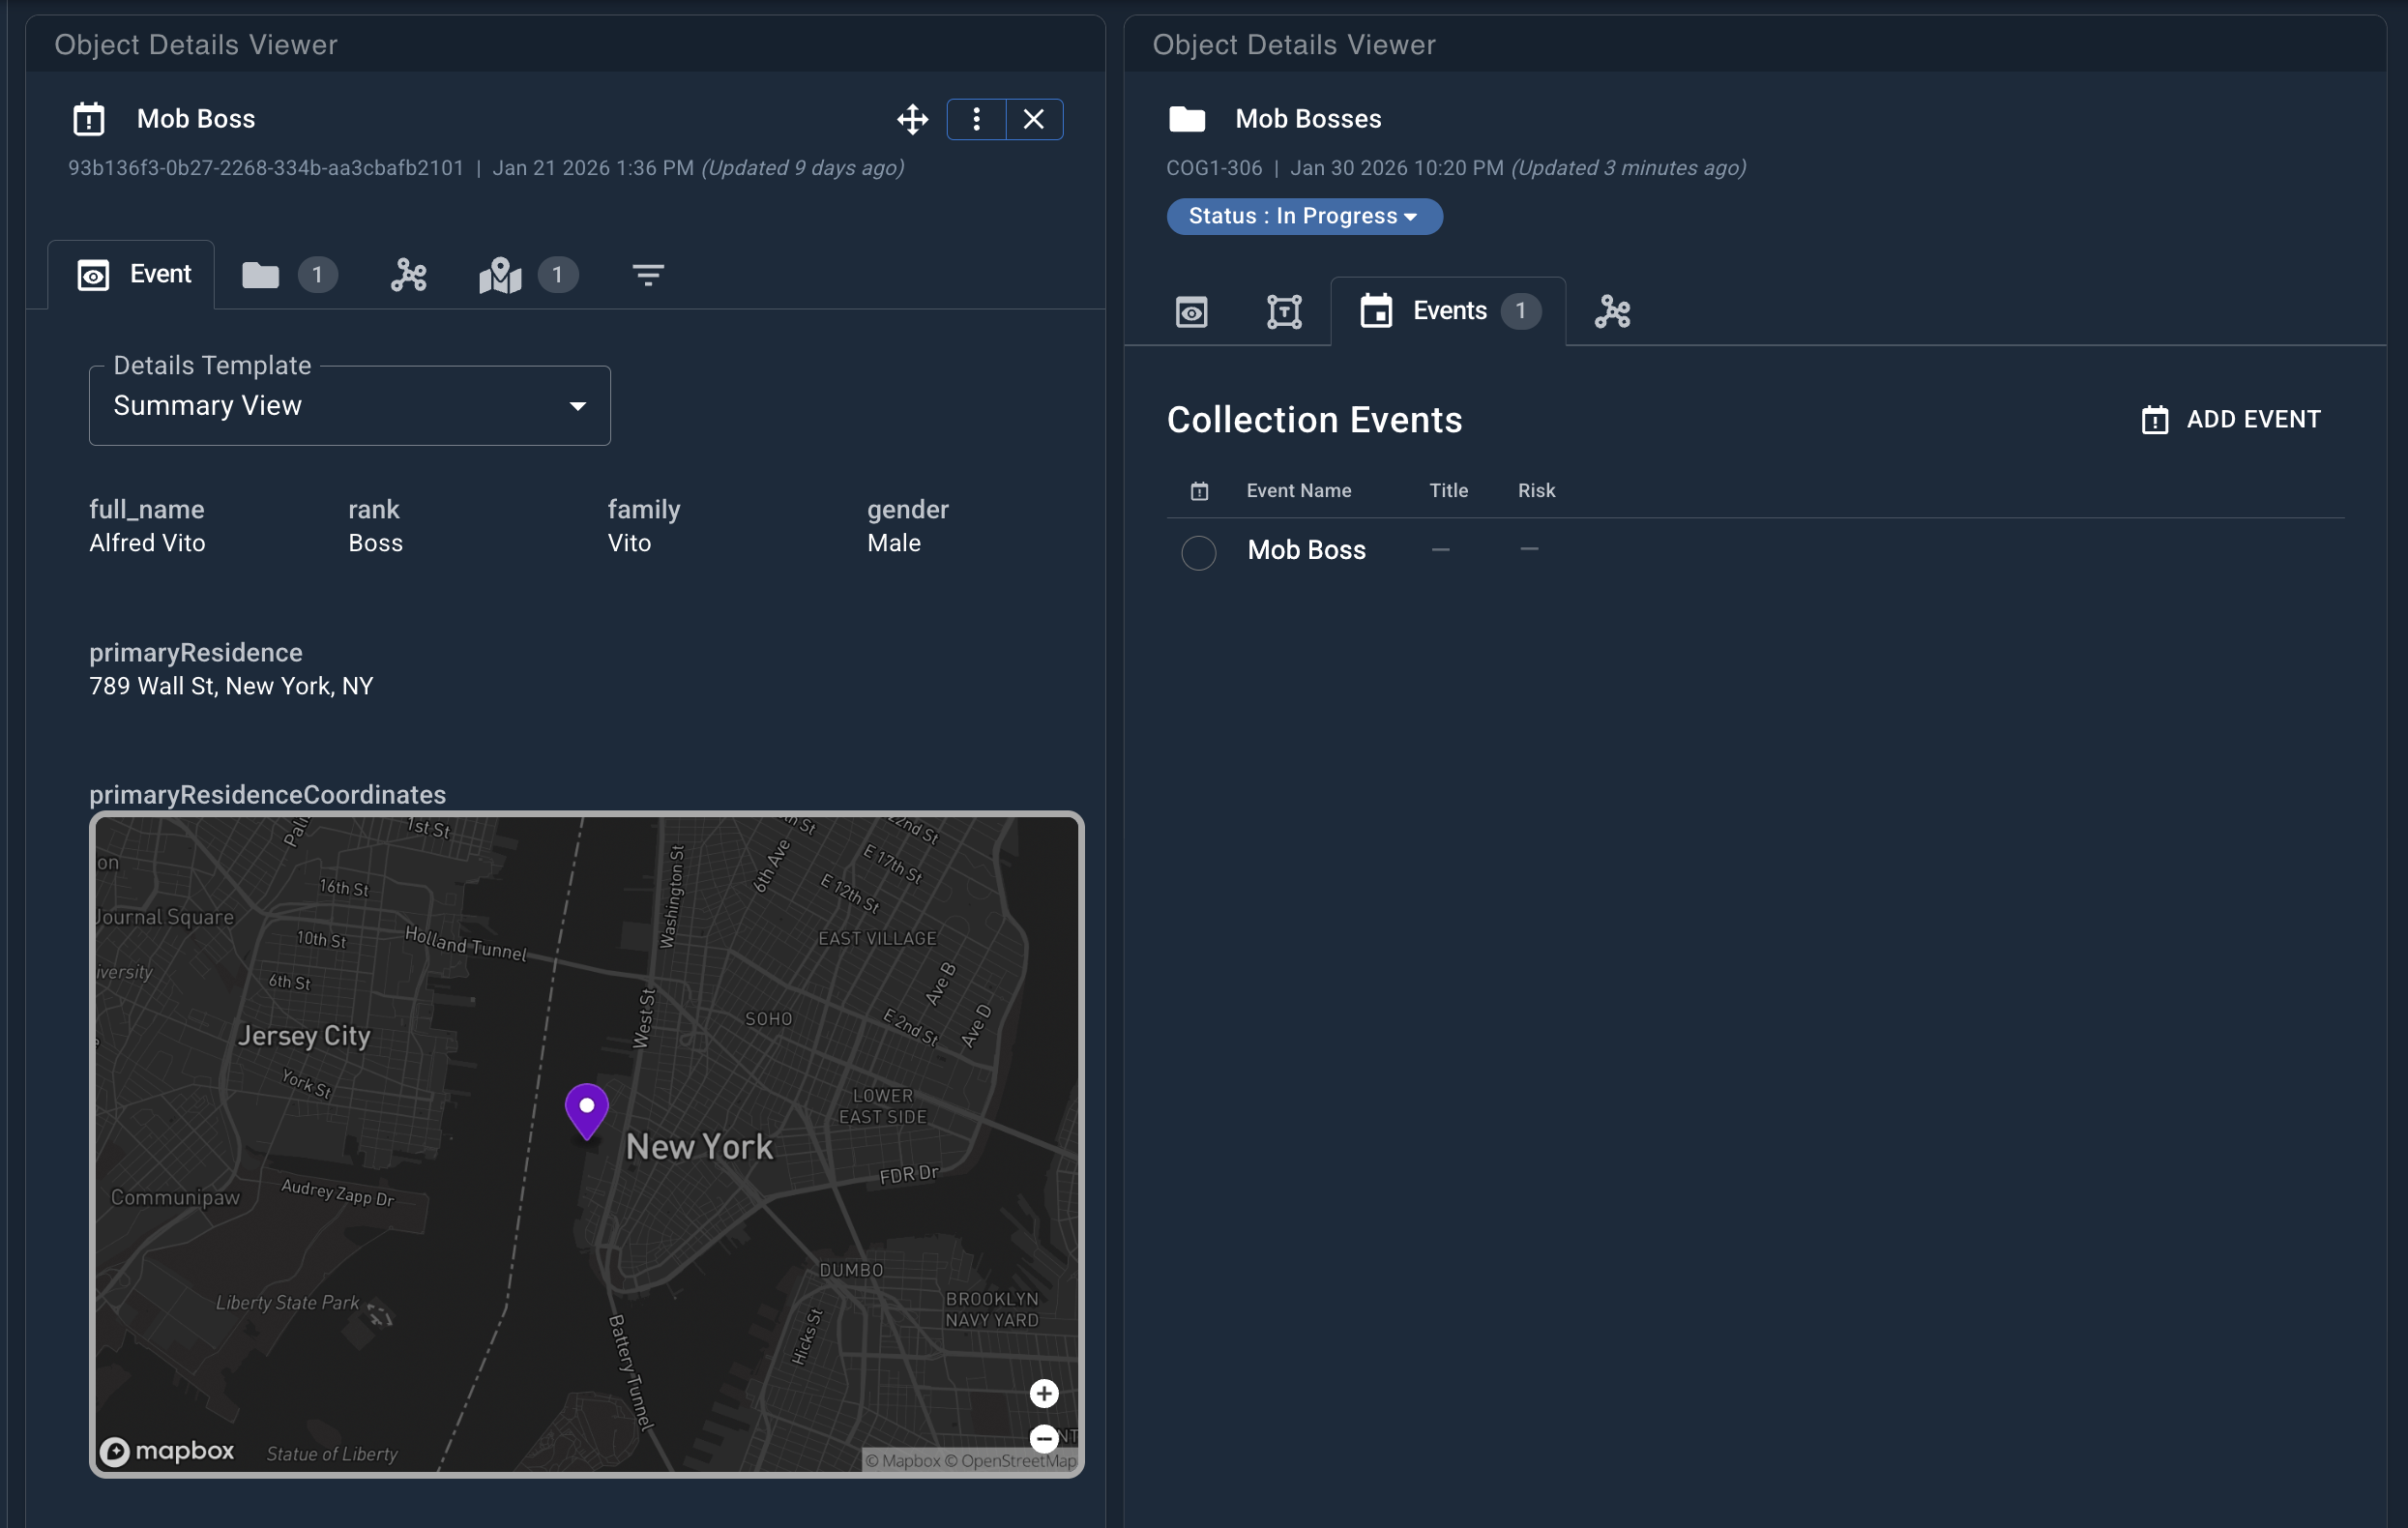Image resolution: width=2408 pixels, height=1528 pixels.
Task: Expand the Details Template dropdown
Action: (x=349, y=406)
